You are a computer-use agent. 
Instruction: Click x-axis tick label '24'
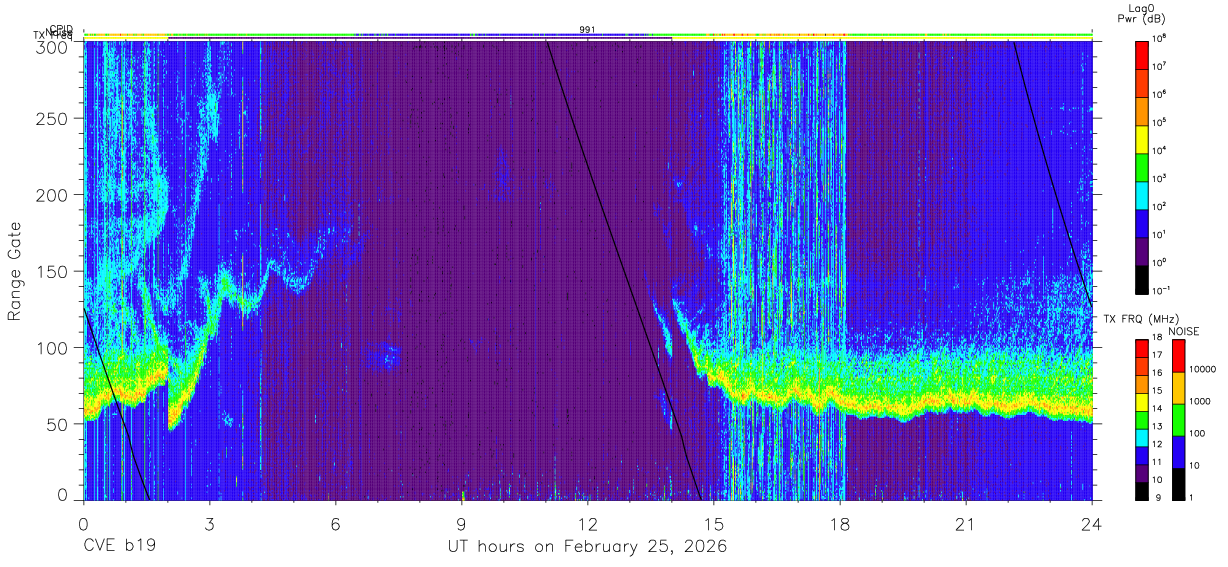[x=1091, y=525]
